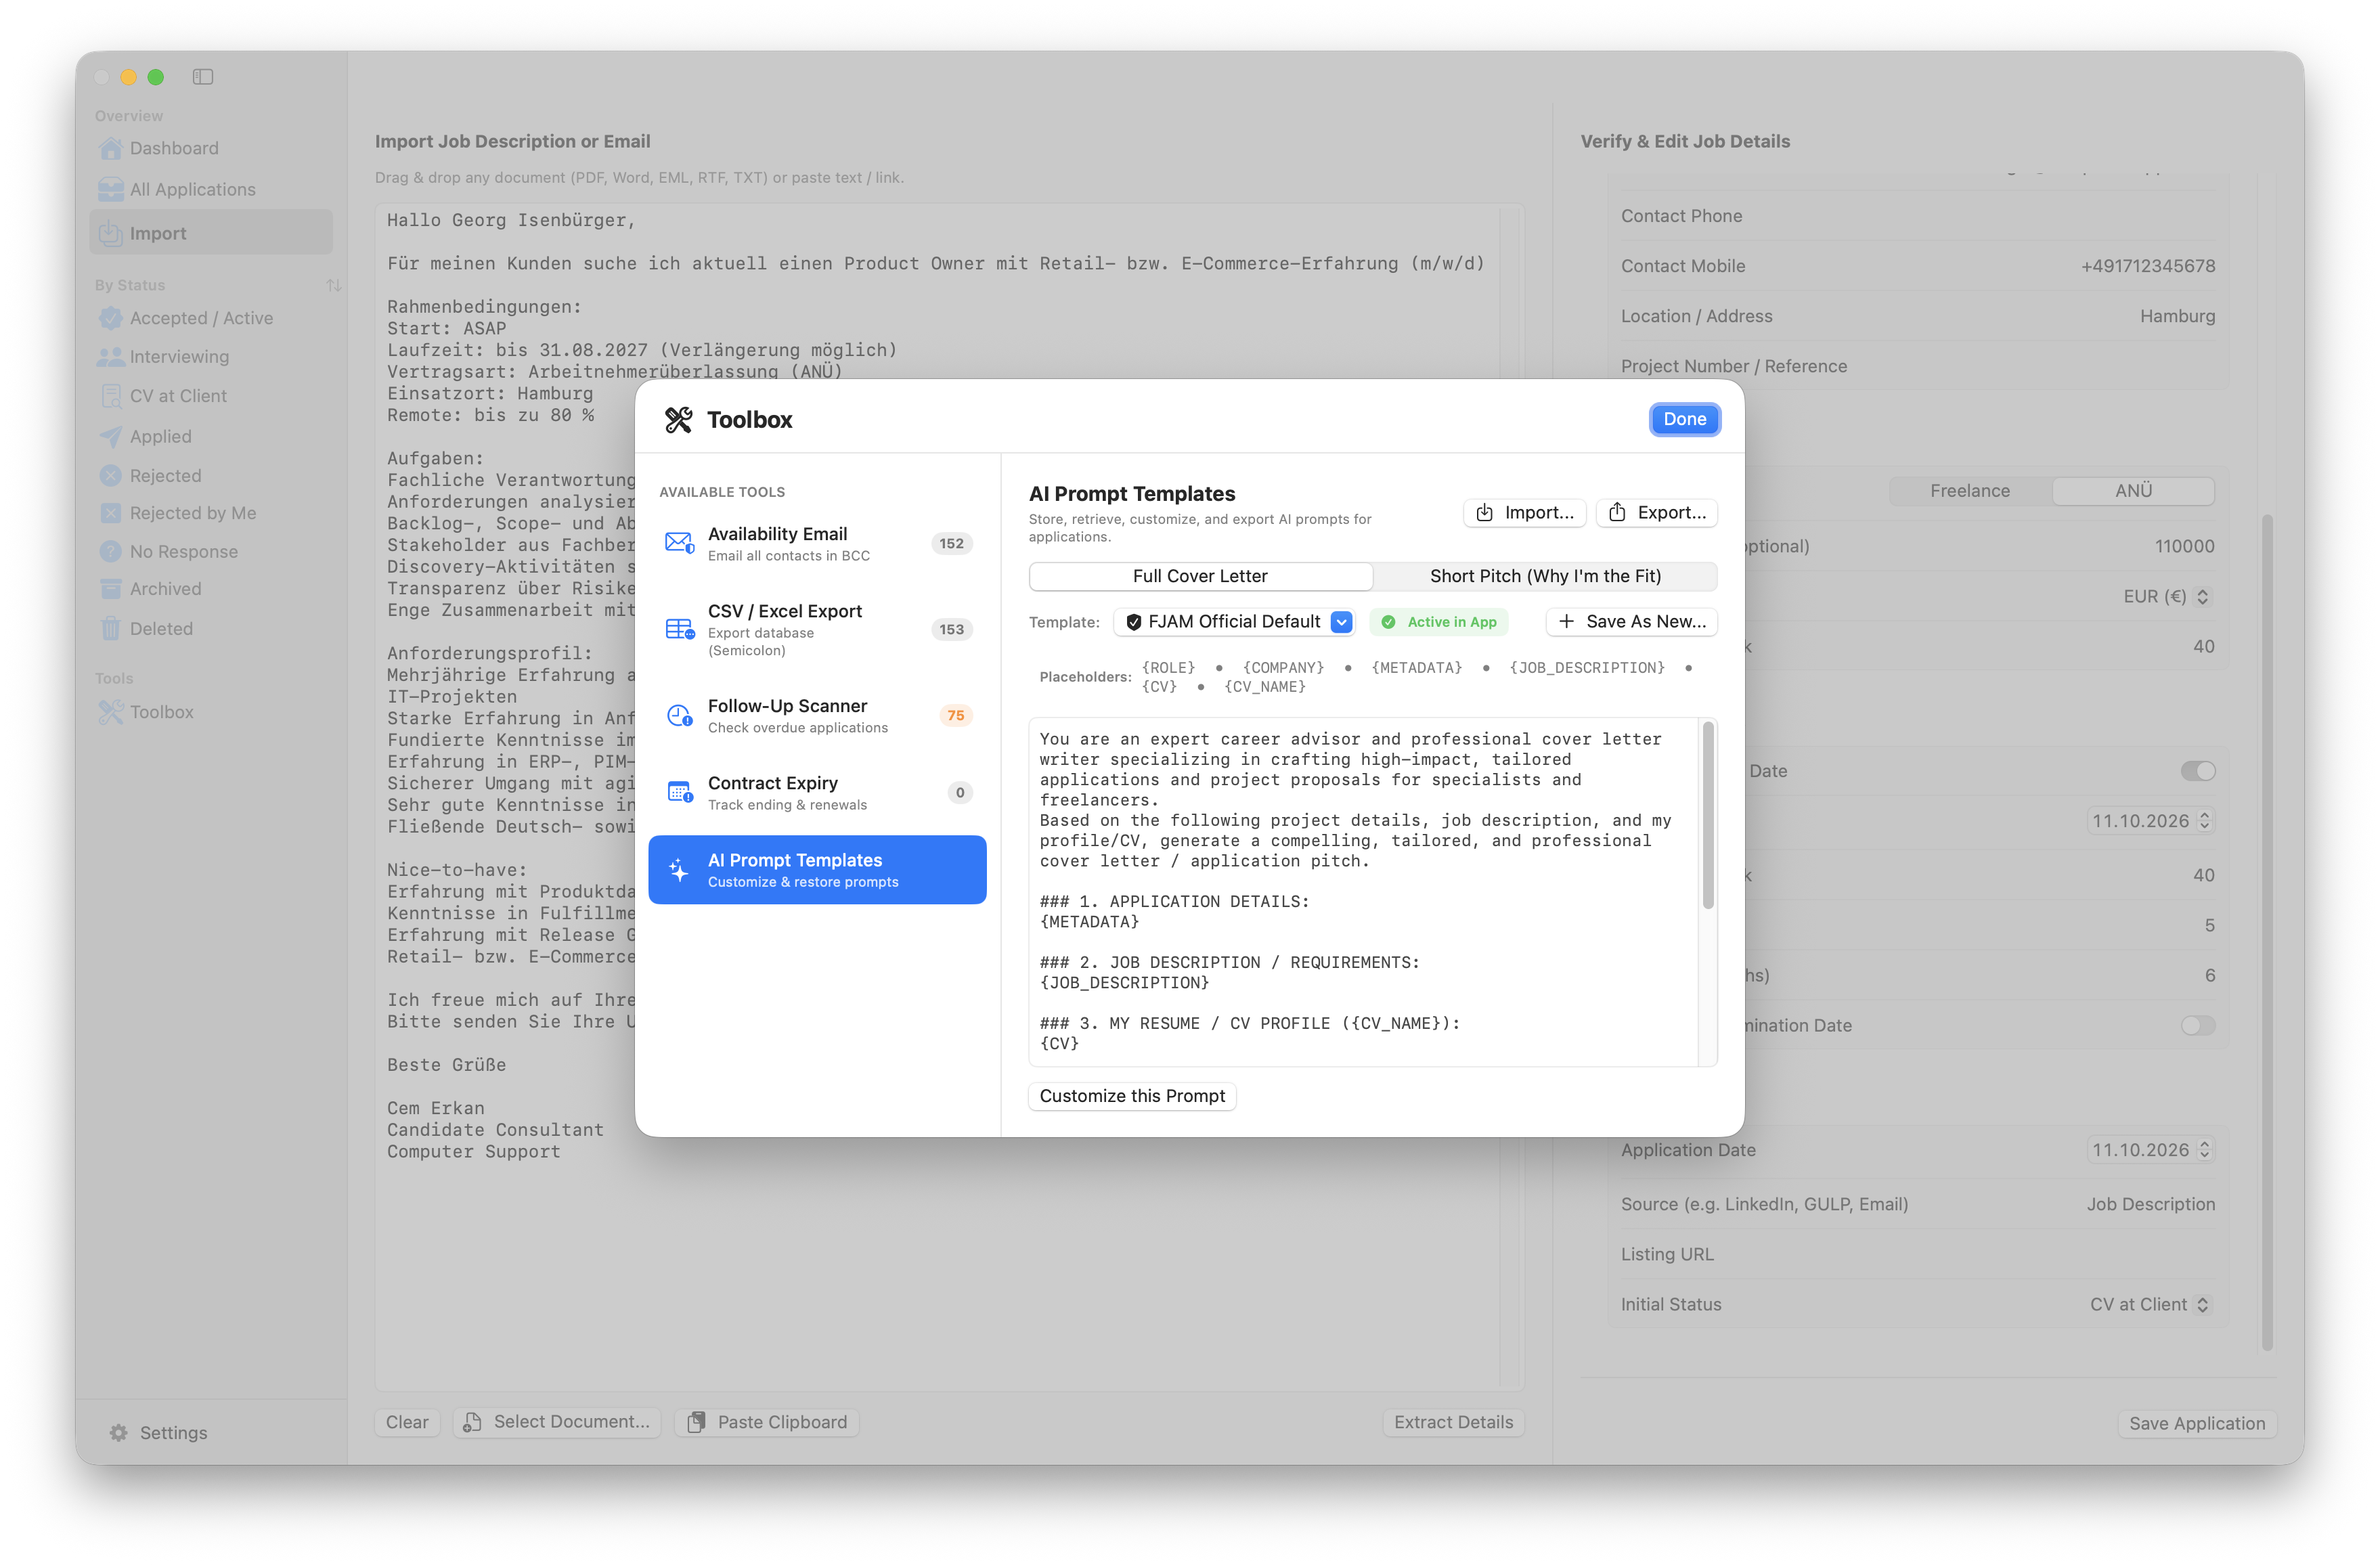Click the Location / Address Hamburg value
Viewport: 2380px width, 1565px height.
pyautogui.click(x=2177, y=316)
